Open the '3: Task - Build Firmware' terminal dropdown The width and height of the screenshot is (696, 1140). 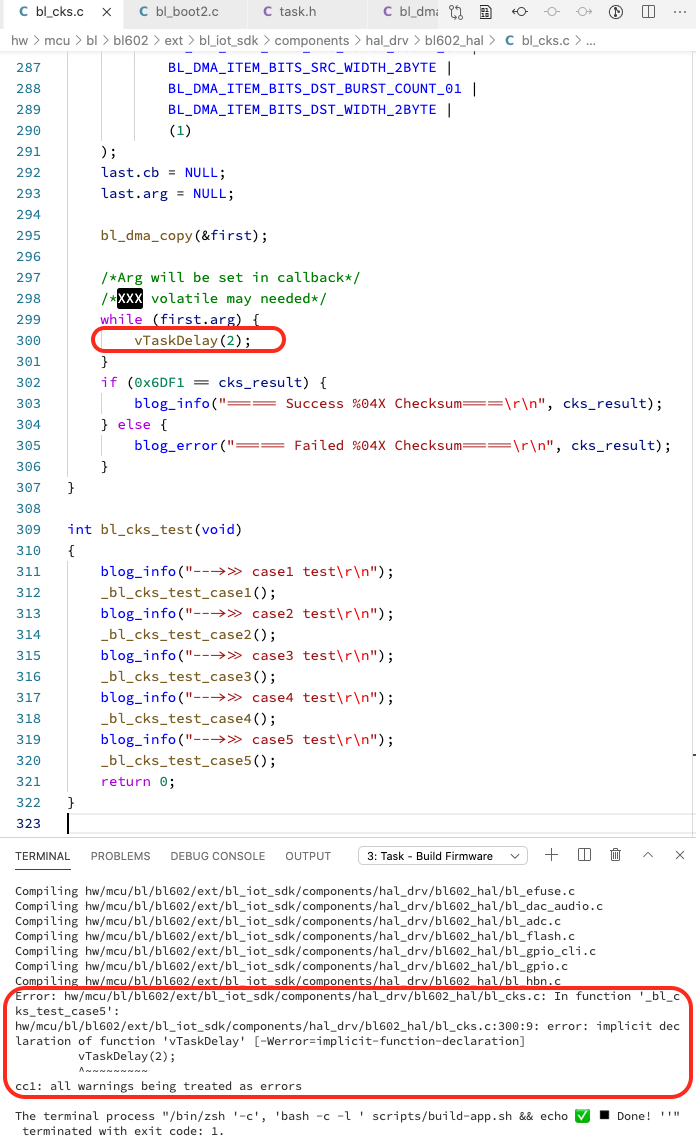[442, 856]
